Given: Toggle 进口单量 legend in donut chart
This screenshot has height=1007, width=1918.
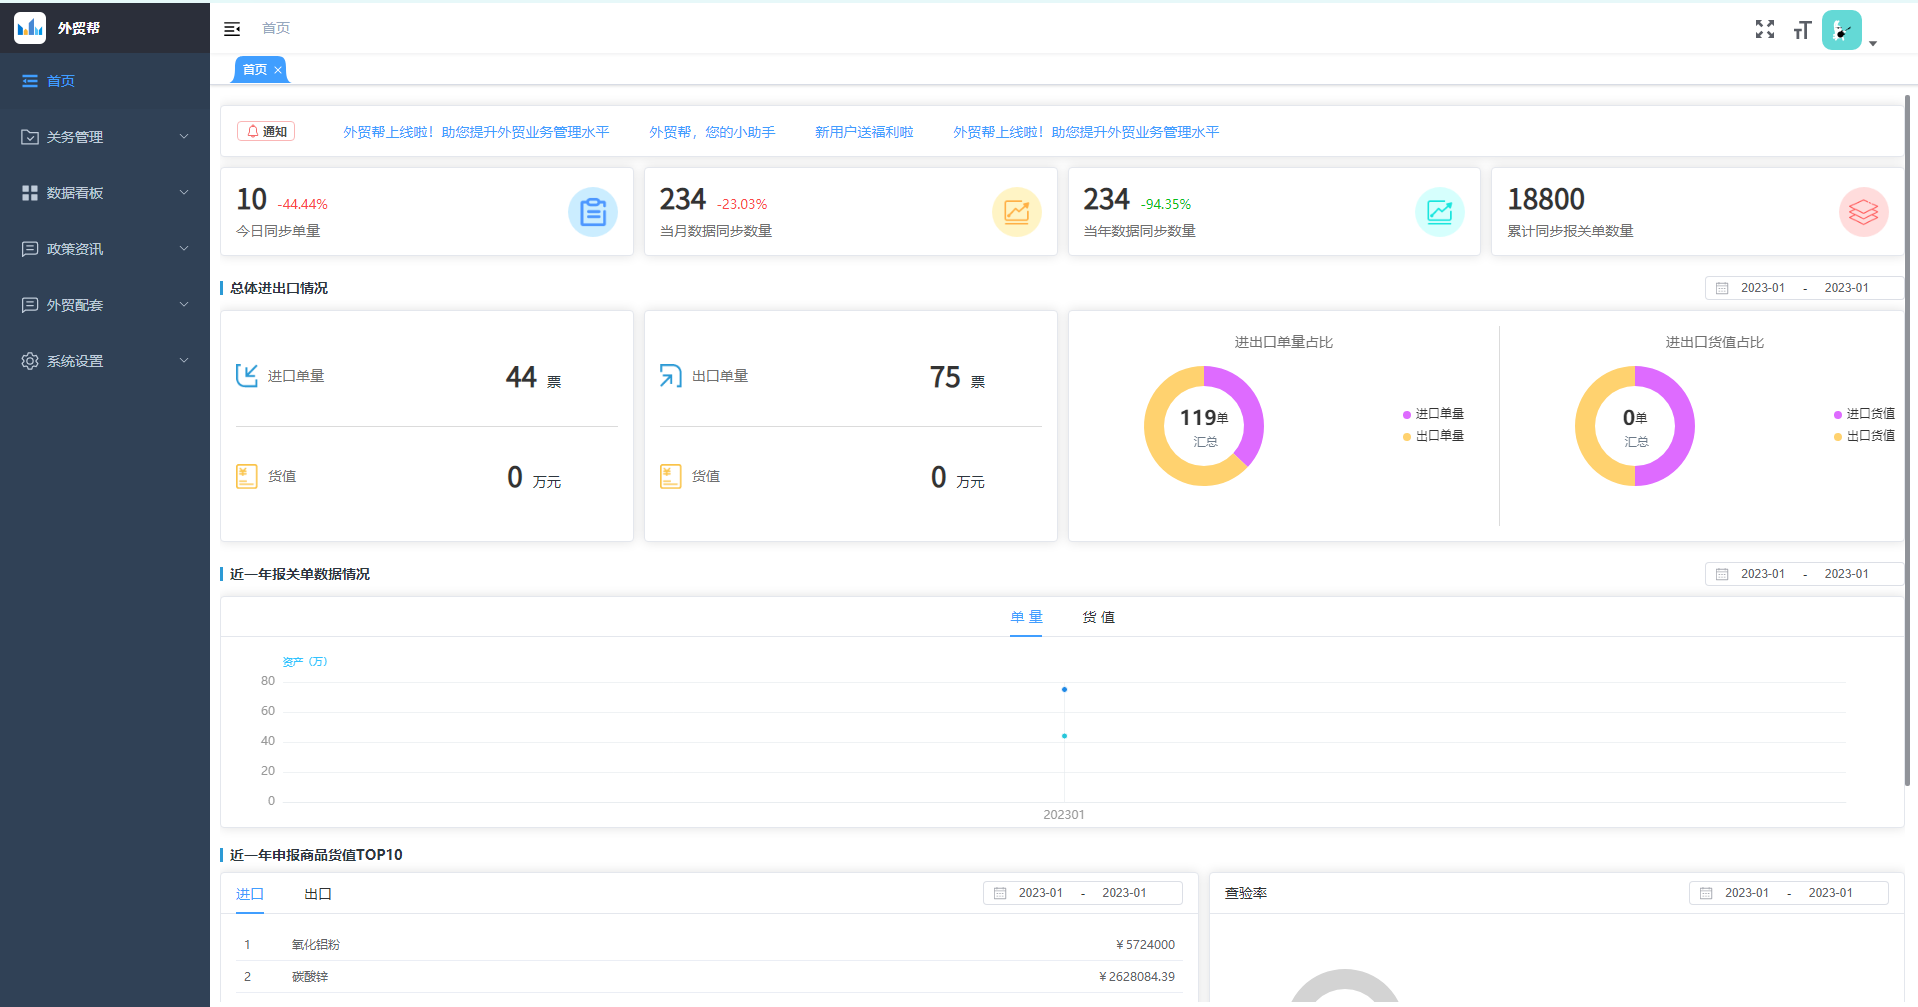Looking at the screenshot, I should [1433, 414].
